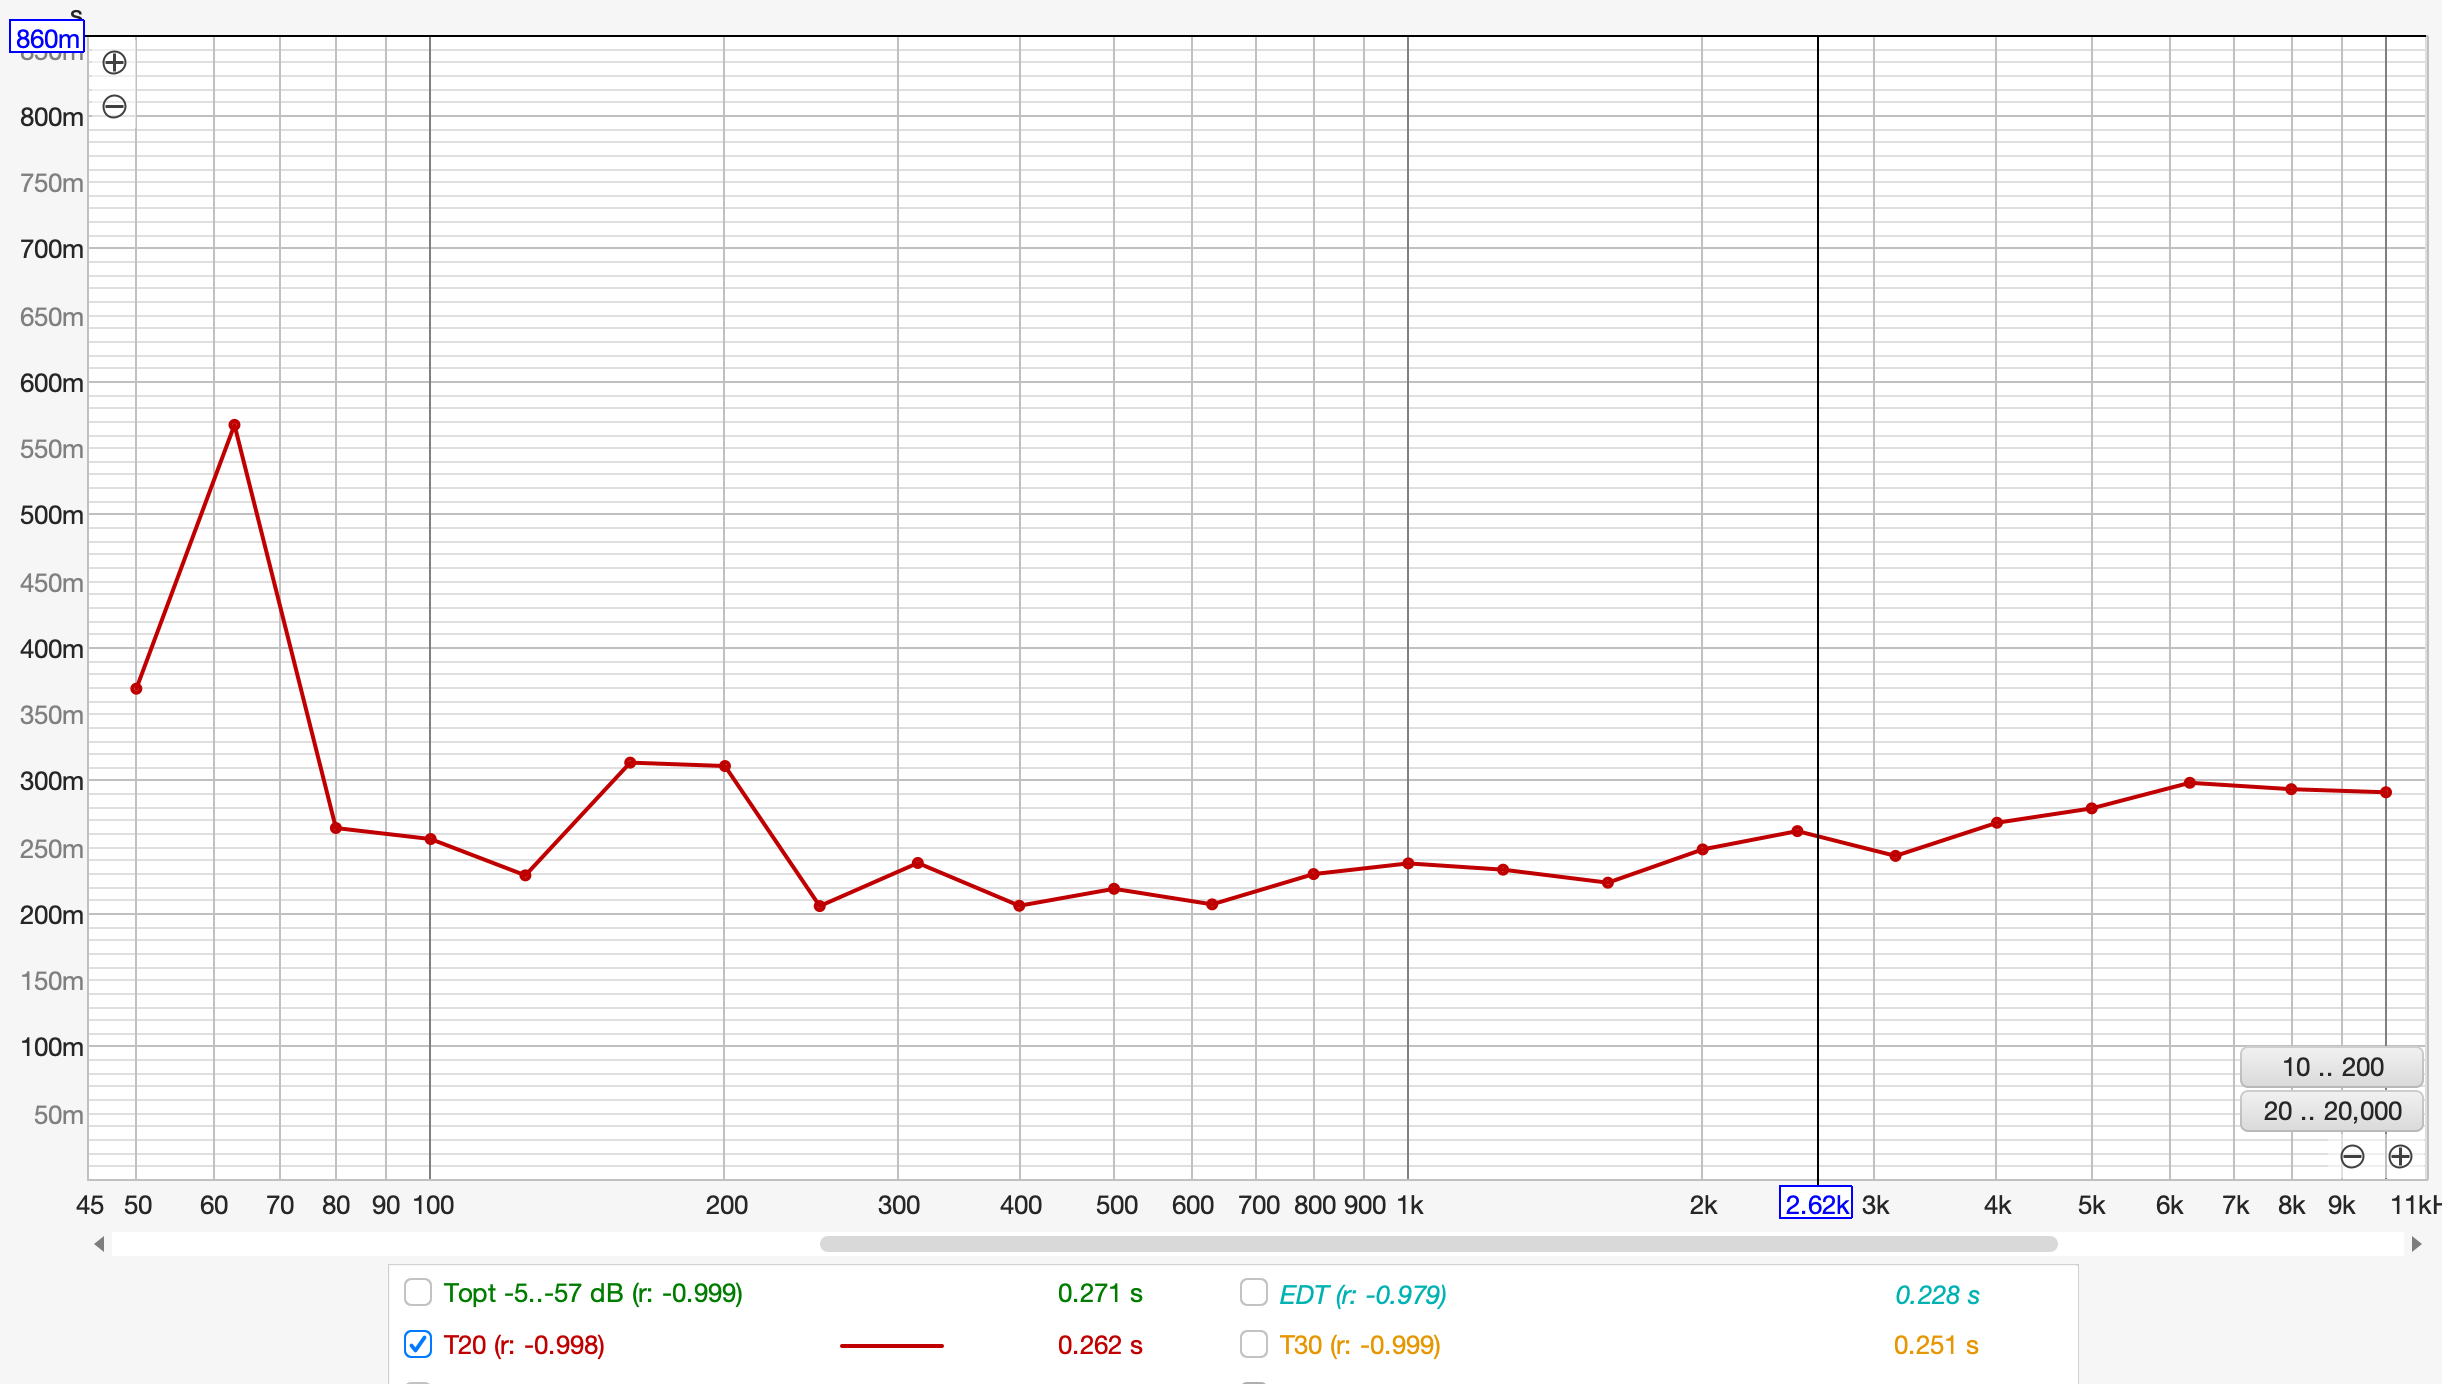Screen dimensions: 2442x1384
Task: Click the left scroll arrow under the graph
Action: coord(99,1244)
